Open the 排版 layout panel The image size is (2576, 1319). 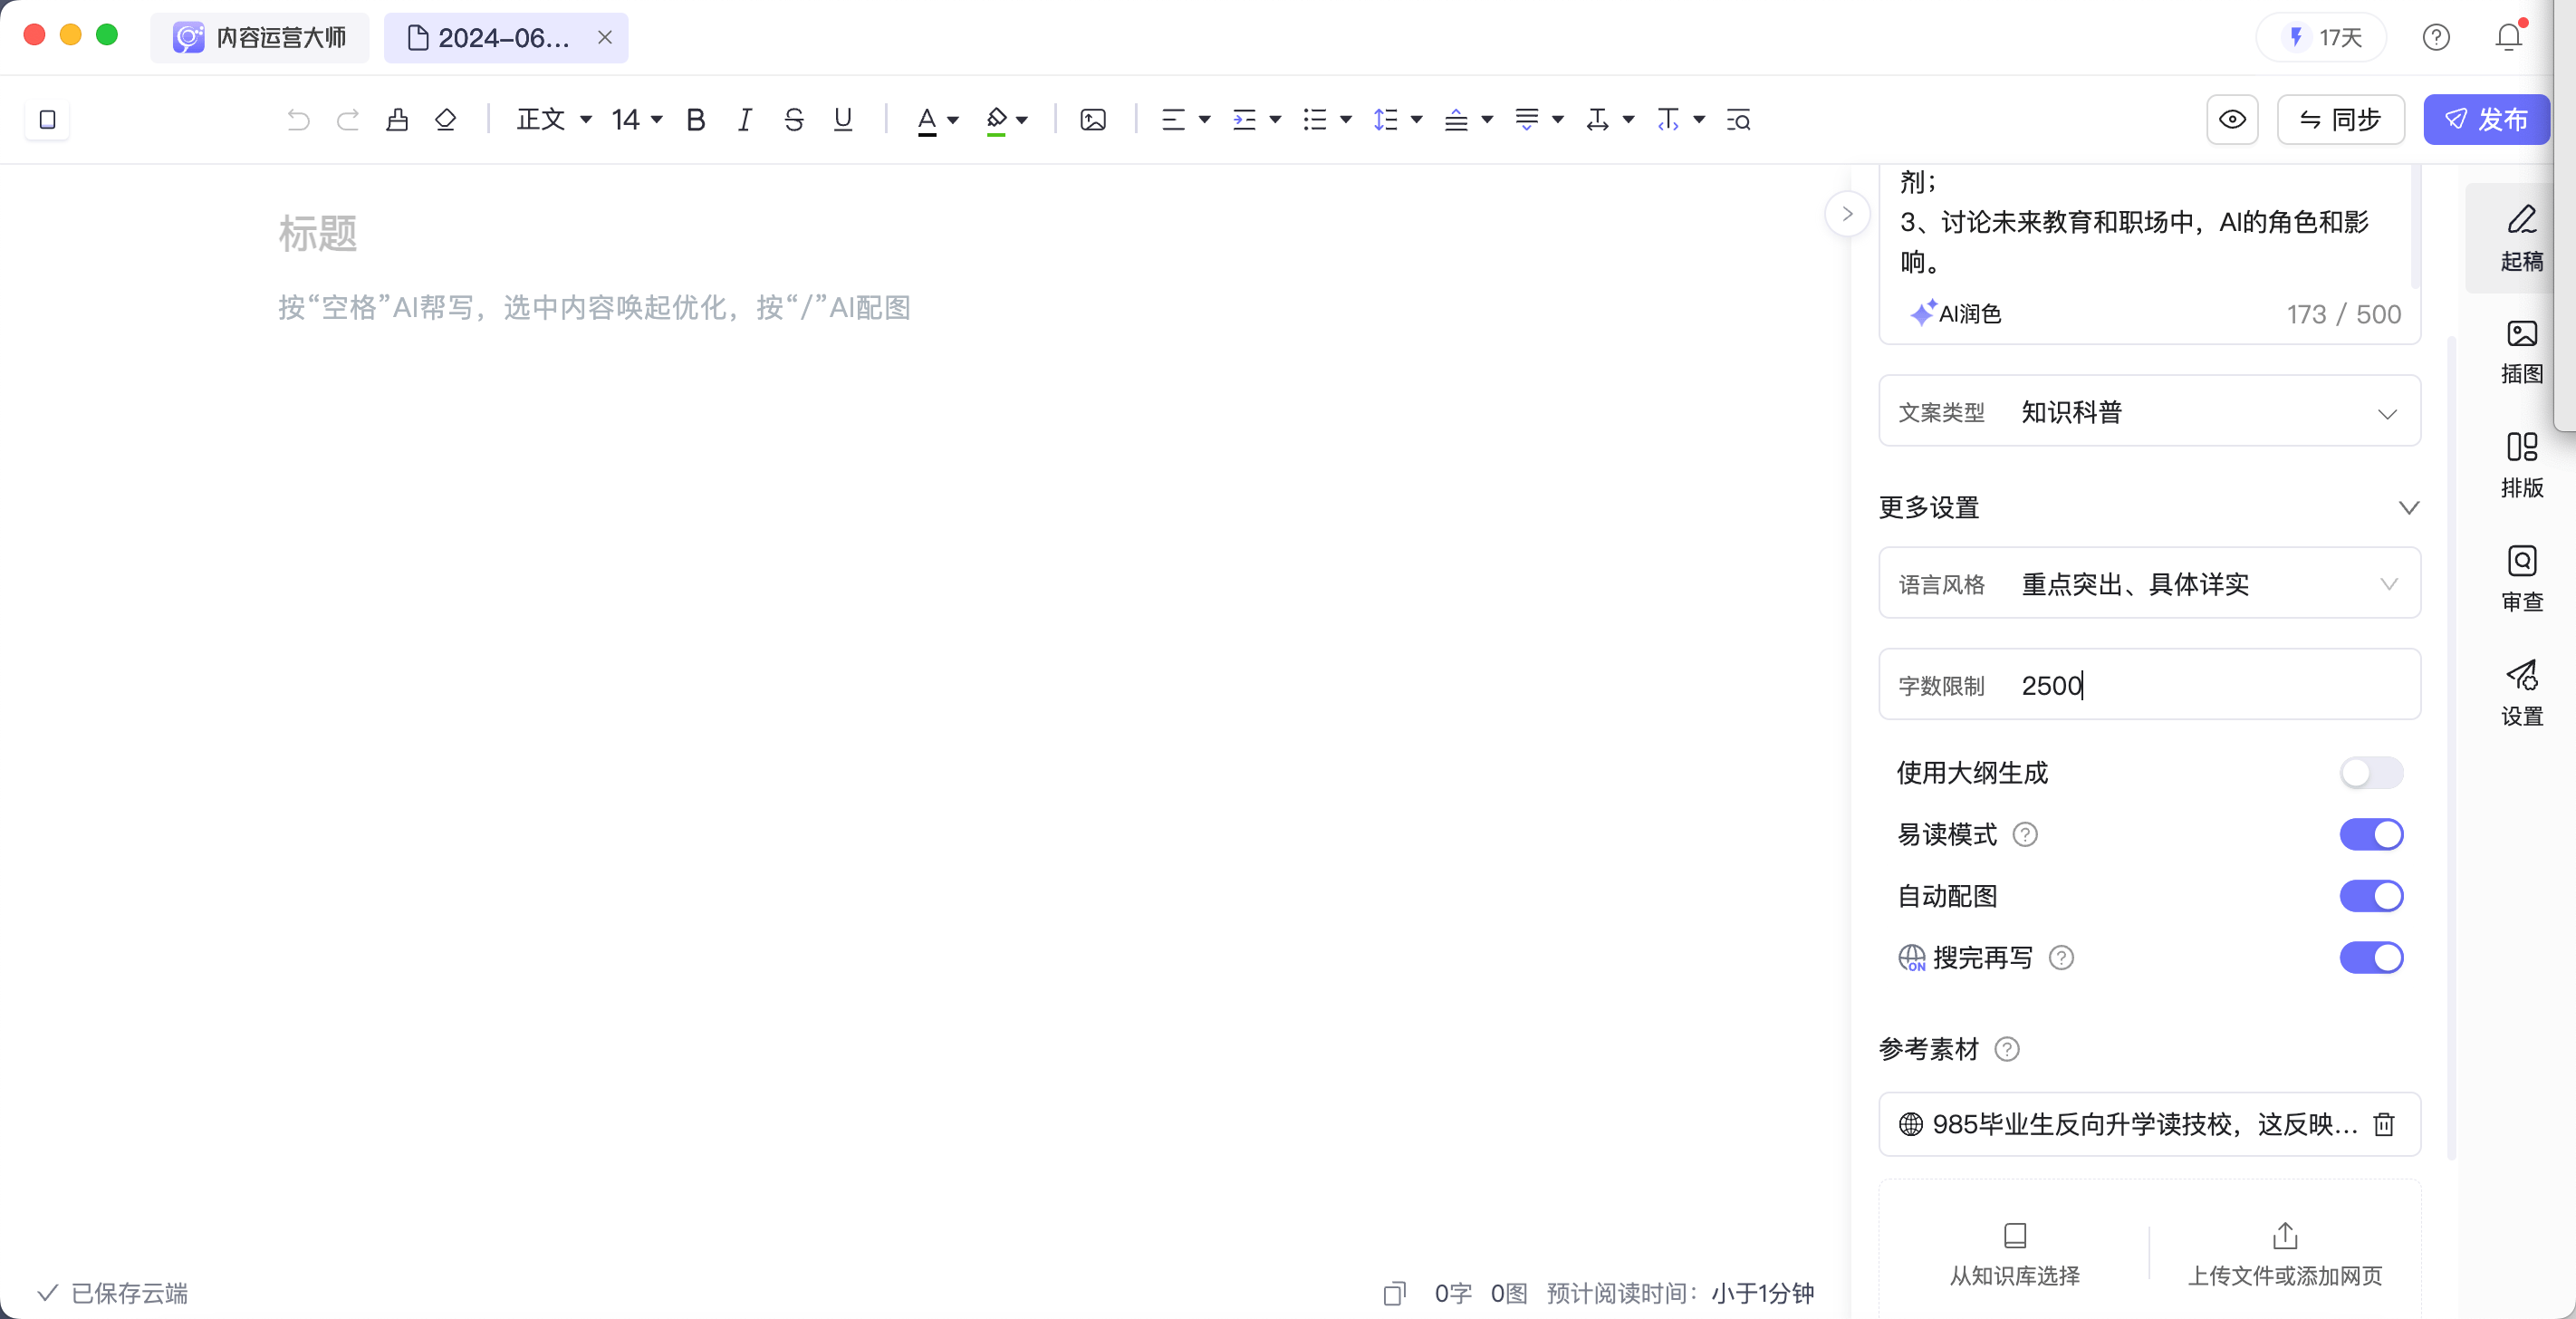(2521, 464)
